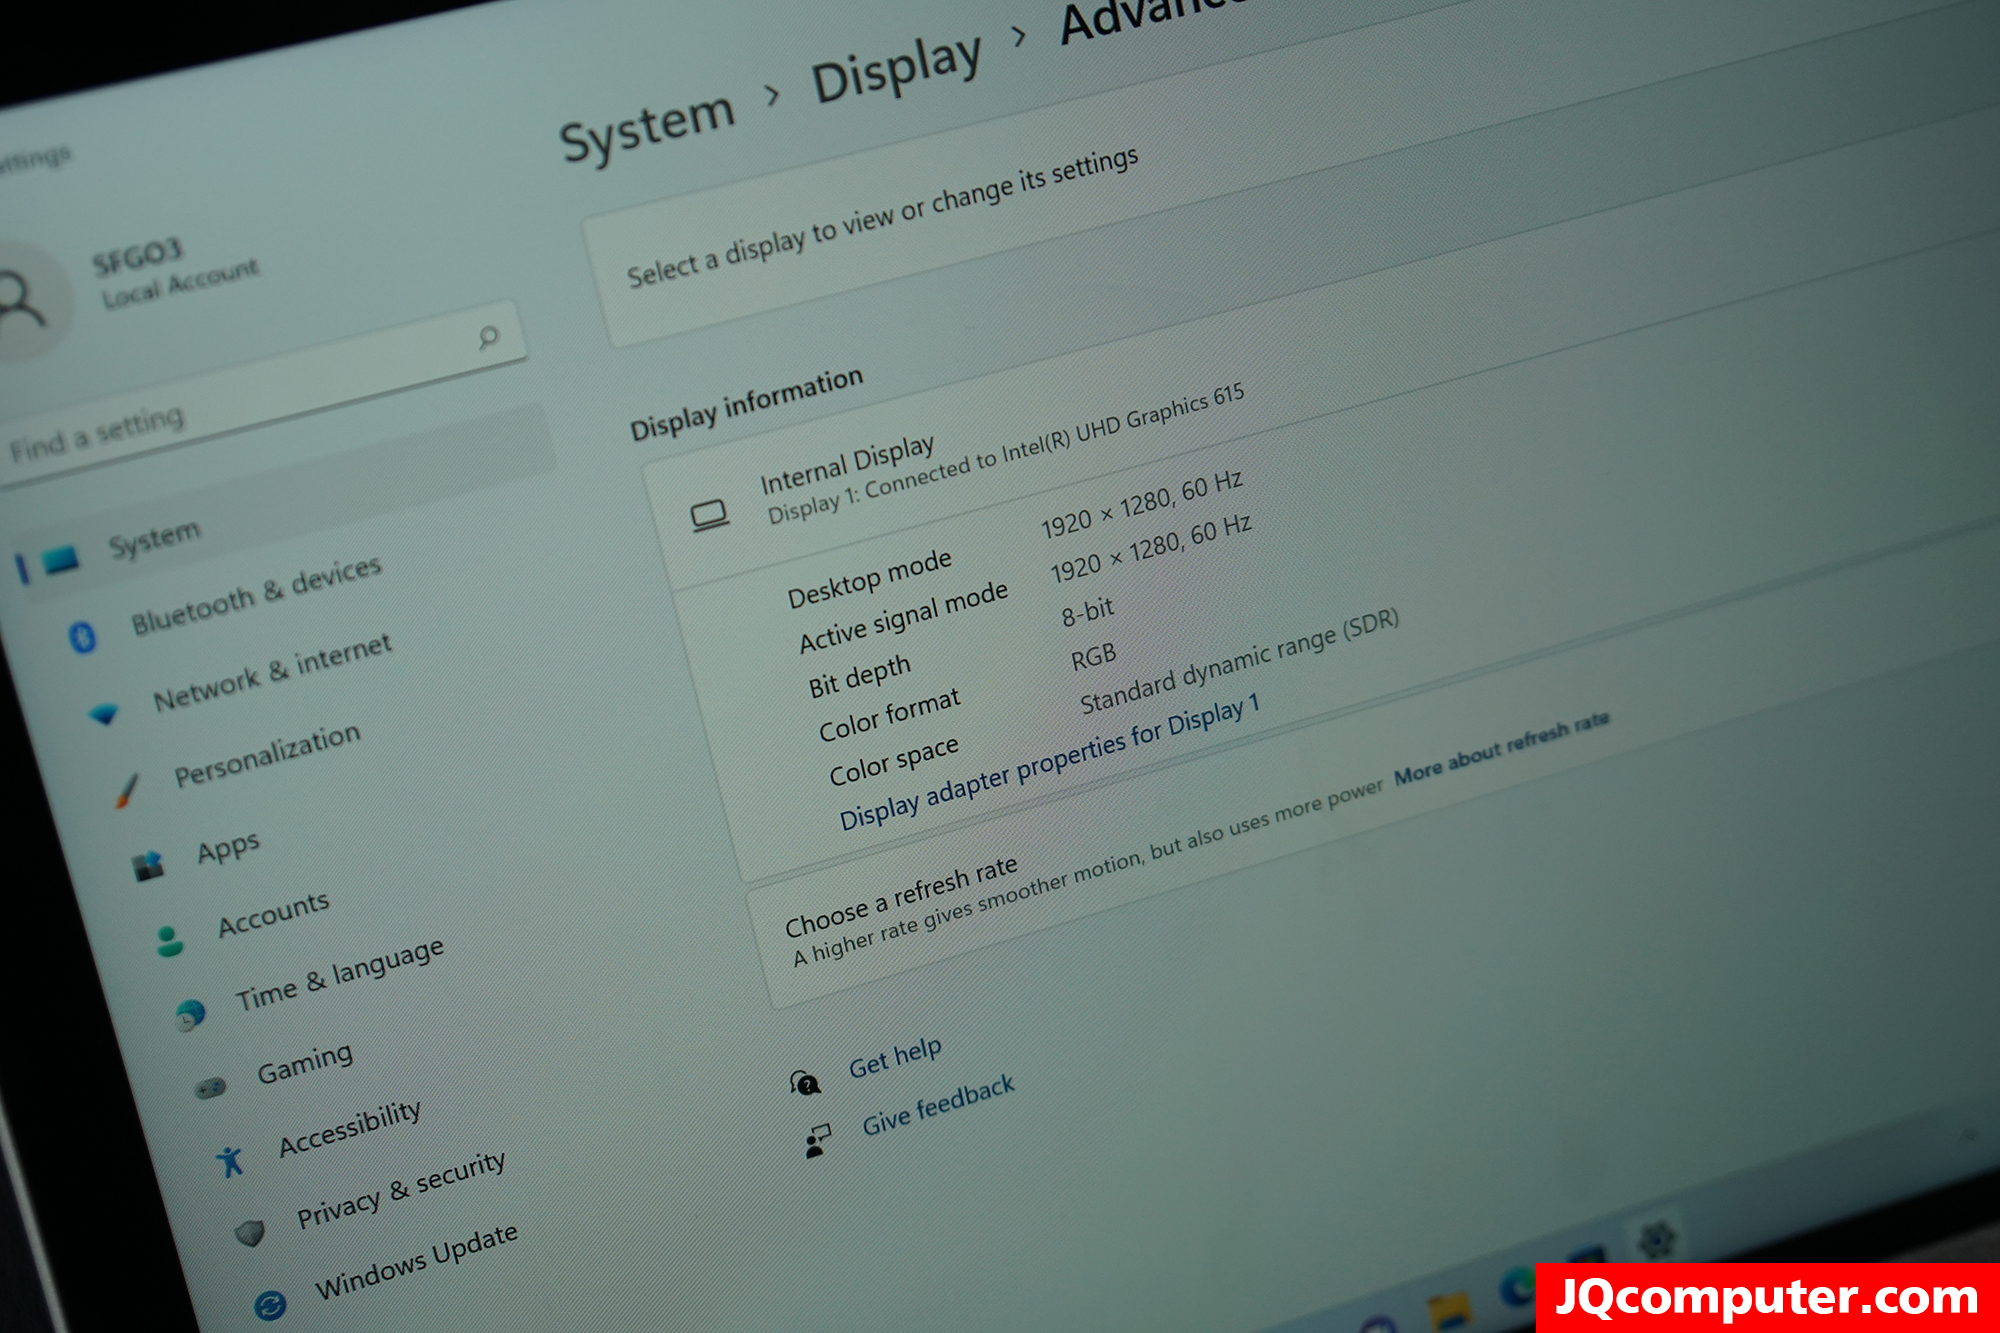This screenshot has height=1333, width=2000.
Task: Click the Desktop mode value 1920 × 1280
Action: (1142, 504)
